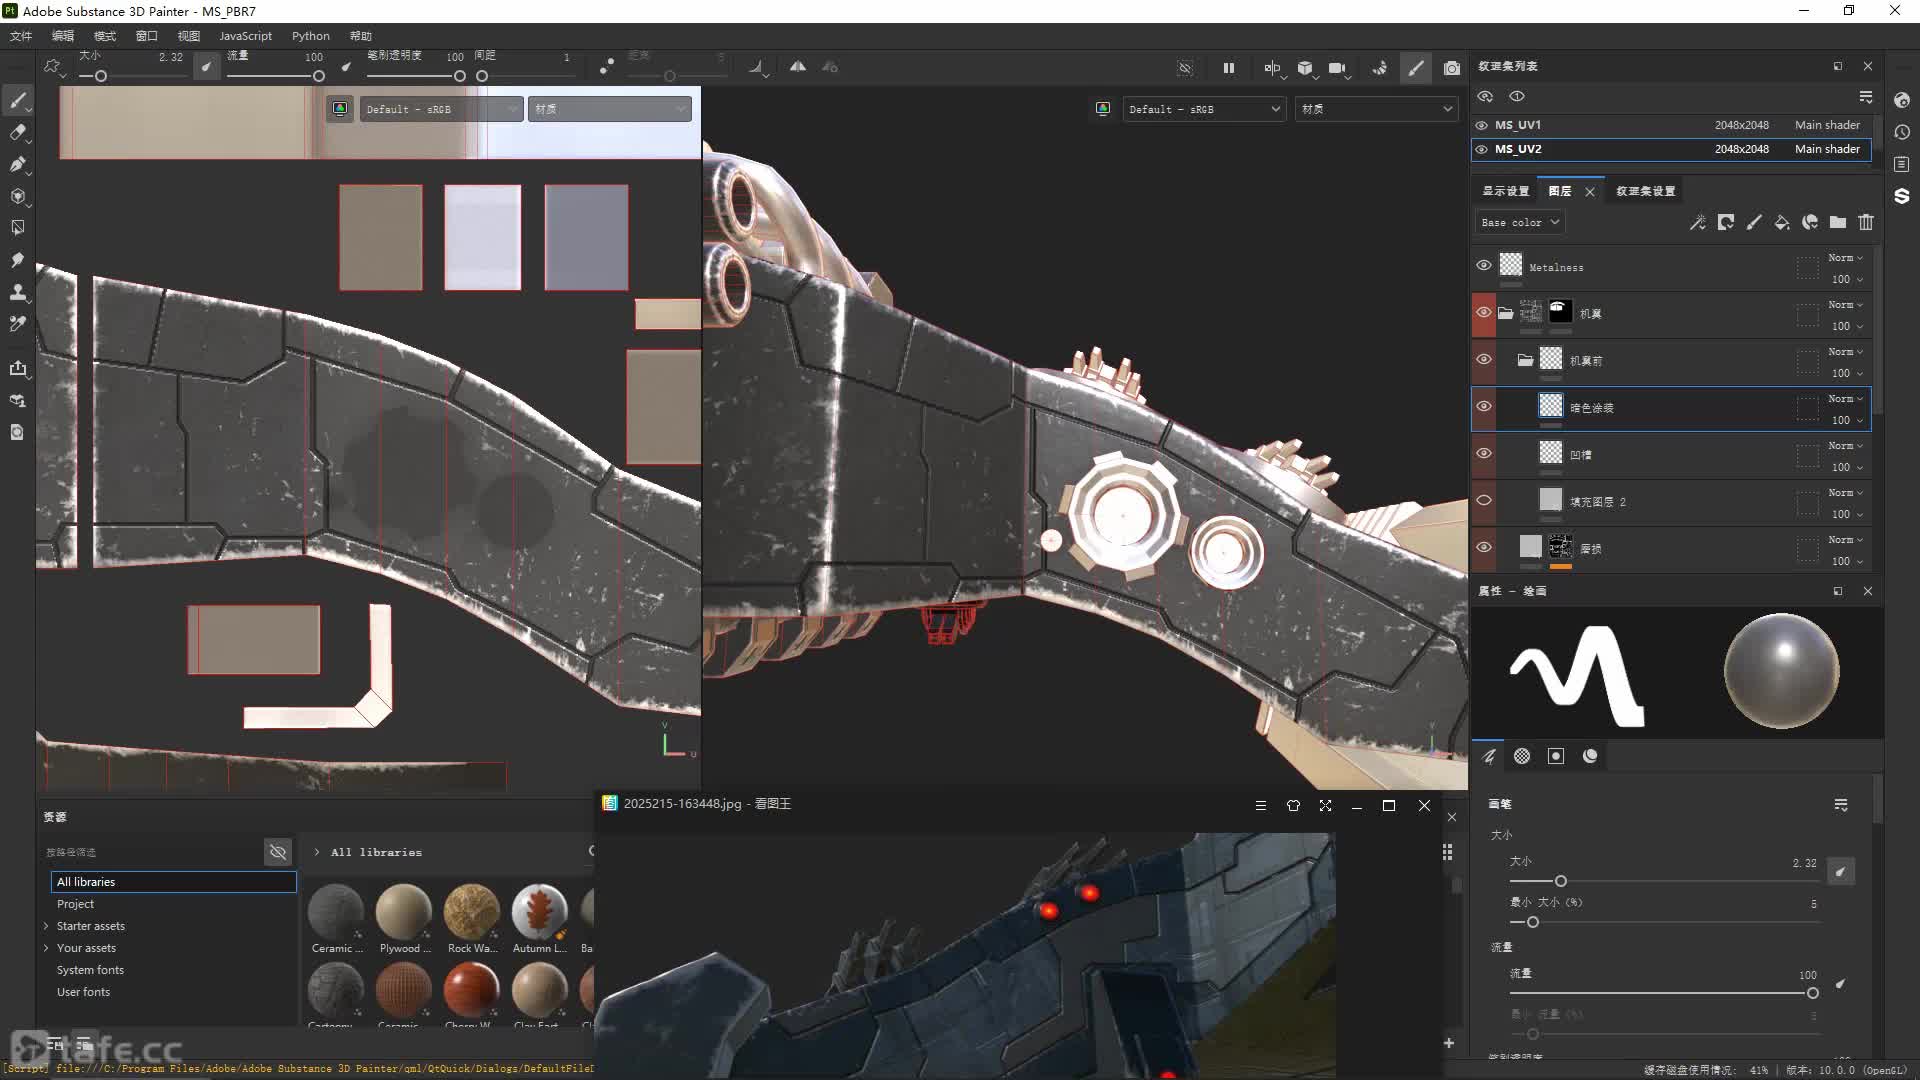Select the Clone stamp tool

click(18, 292)
